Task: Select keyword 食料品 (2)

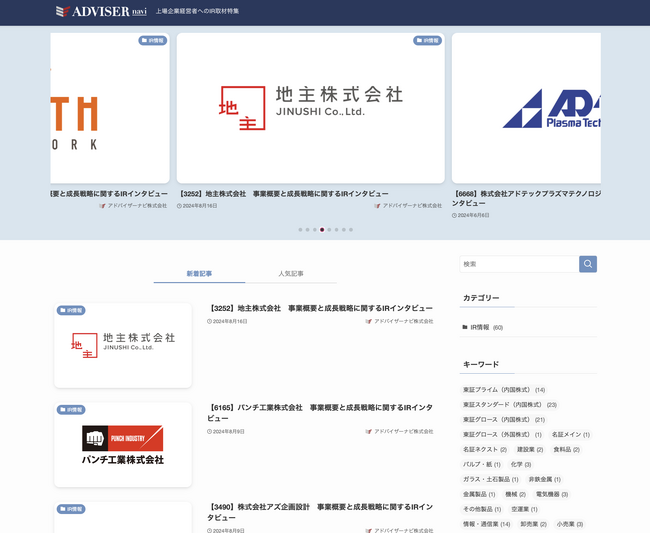Action: (567, 450)
